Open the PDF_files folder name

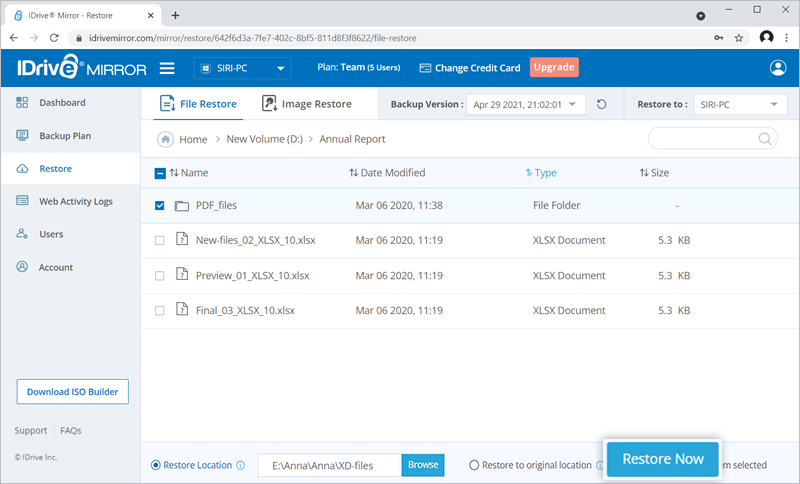pos(216,205)
